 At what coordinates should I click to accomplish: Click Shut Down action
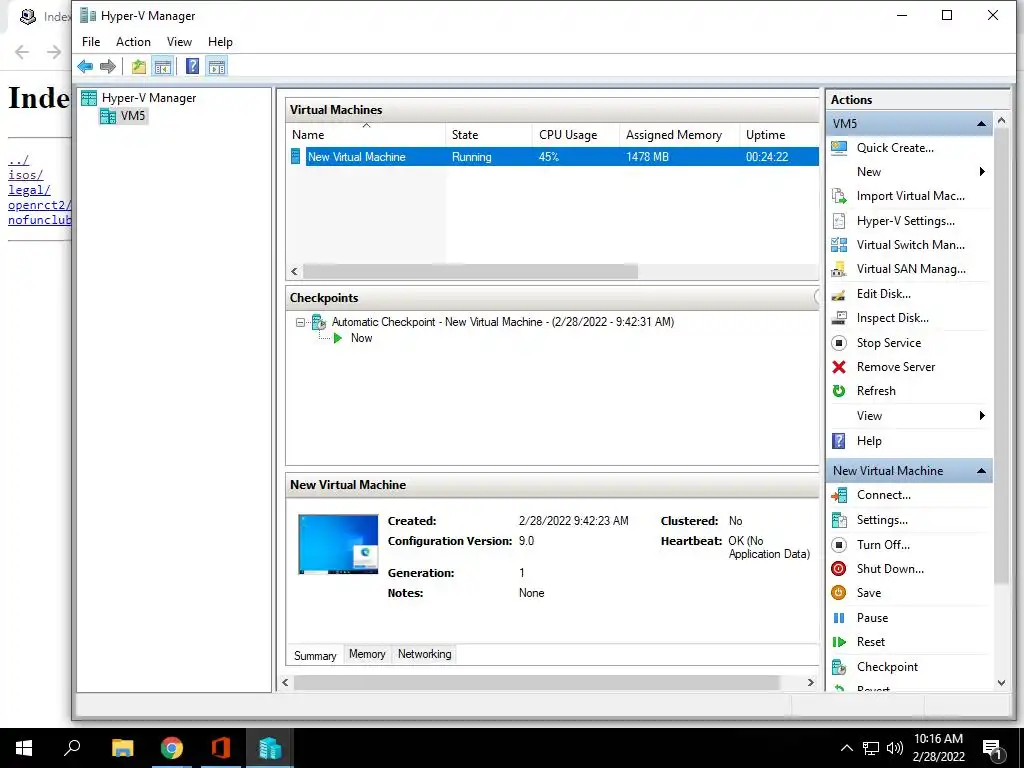click(x=889, y=569)
